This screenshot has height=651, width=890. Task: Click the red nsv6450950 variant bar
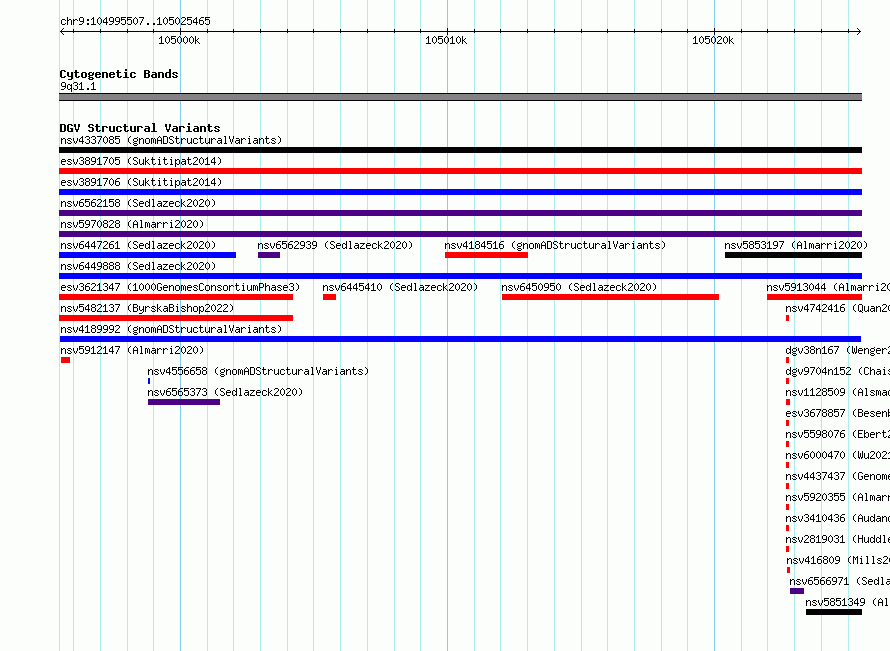click(x=610, y=297)
